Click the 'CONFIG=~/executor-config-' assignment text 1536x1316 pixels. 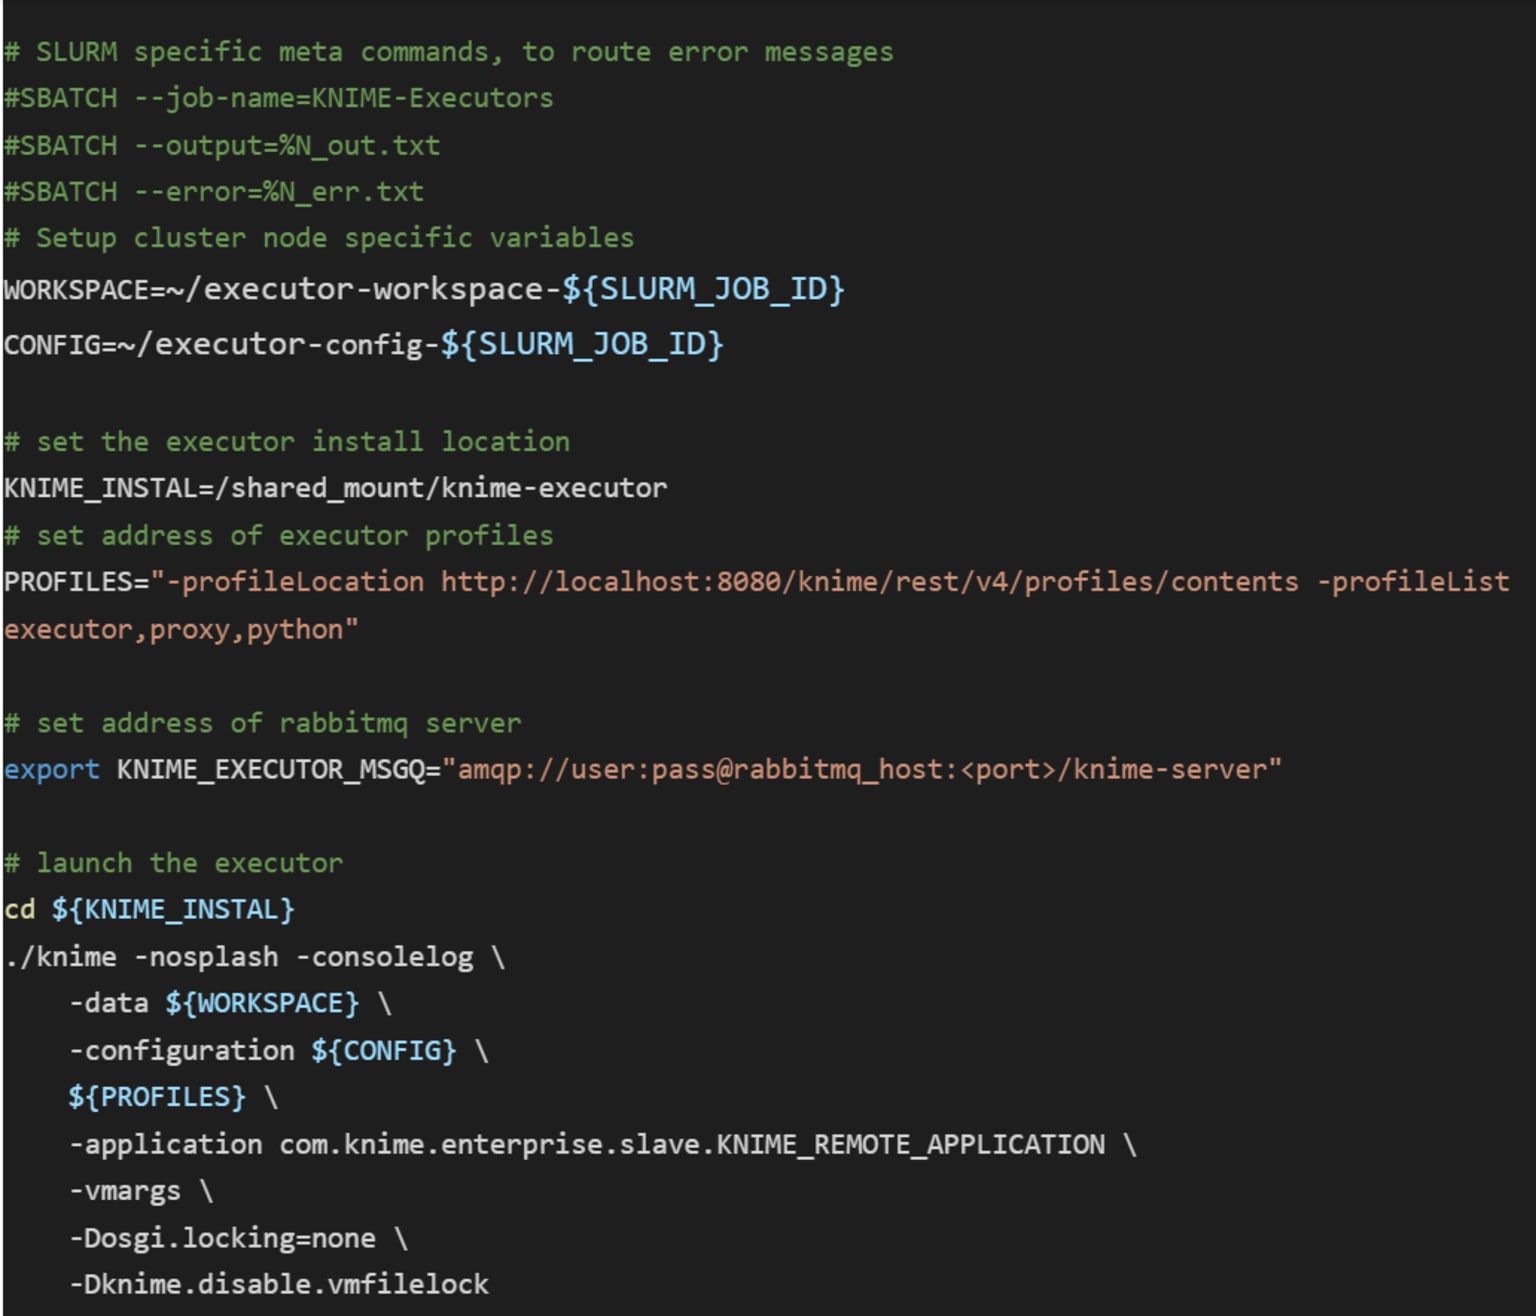click(x=221, y=344)
